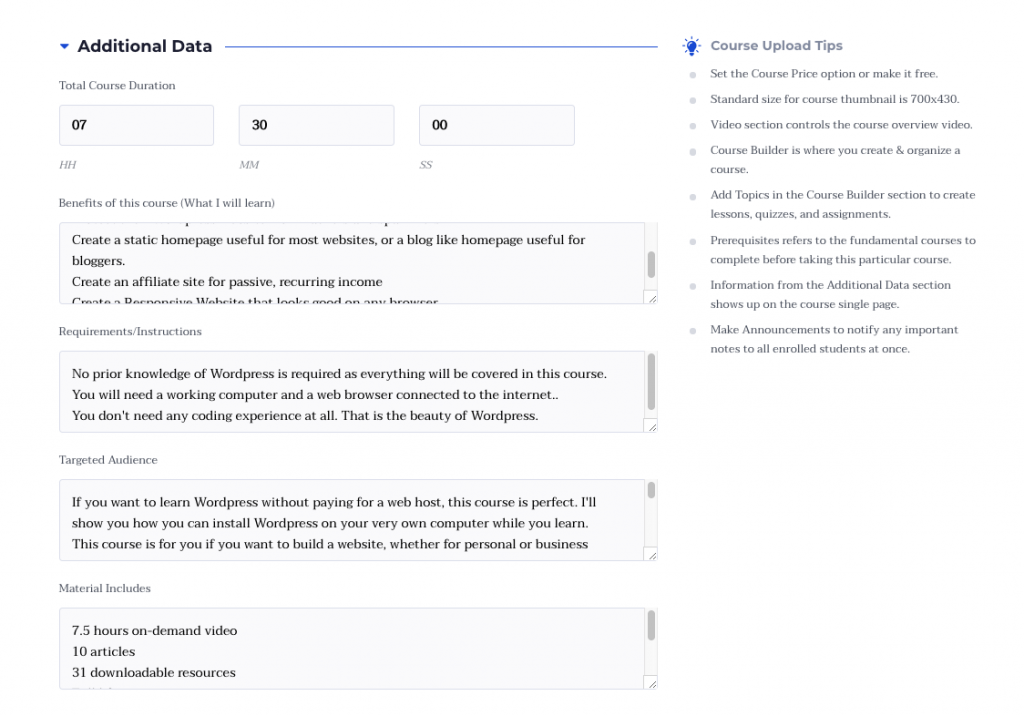Click the SS label under seconds
The width and height of the screenshot is (1024, 716).
pyautogui.click(x=426, y=165)
